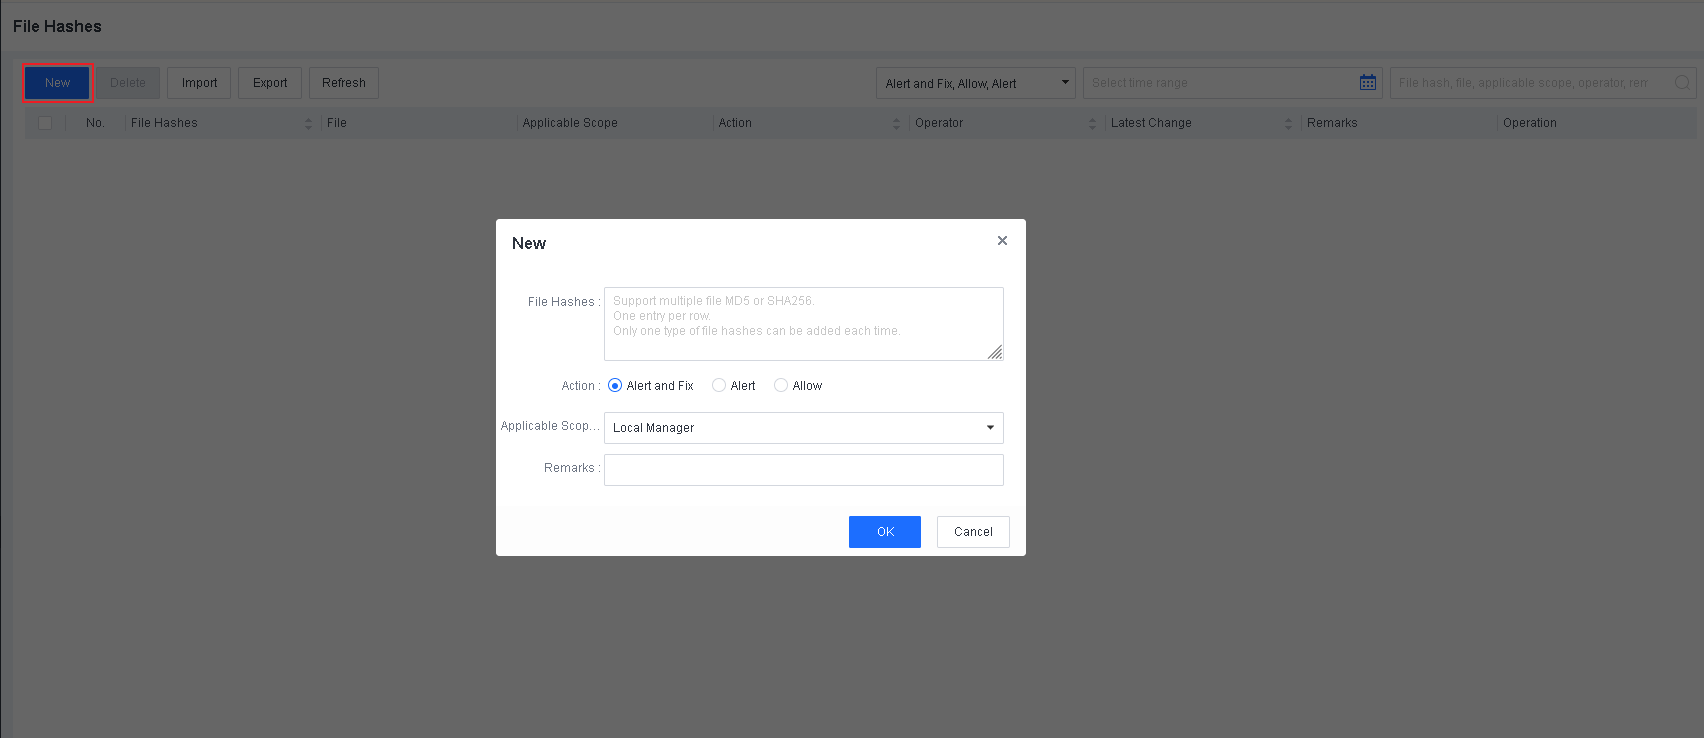Sort by File Hashes column arrows
This screenshot has width=1704, height=738.
308,123
